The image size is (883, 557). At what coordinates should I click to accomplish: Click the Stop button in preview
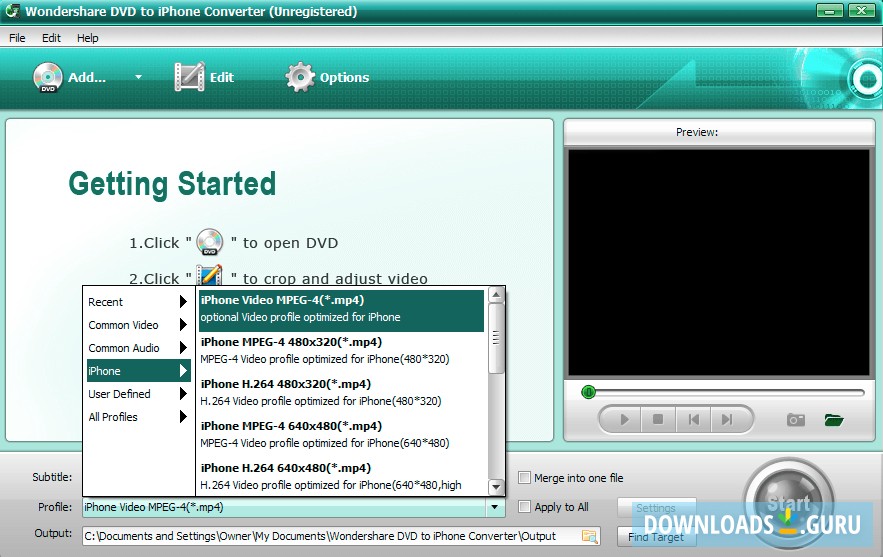pos(658,420)
